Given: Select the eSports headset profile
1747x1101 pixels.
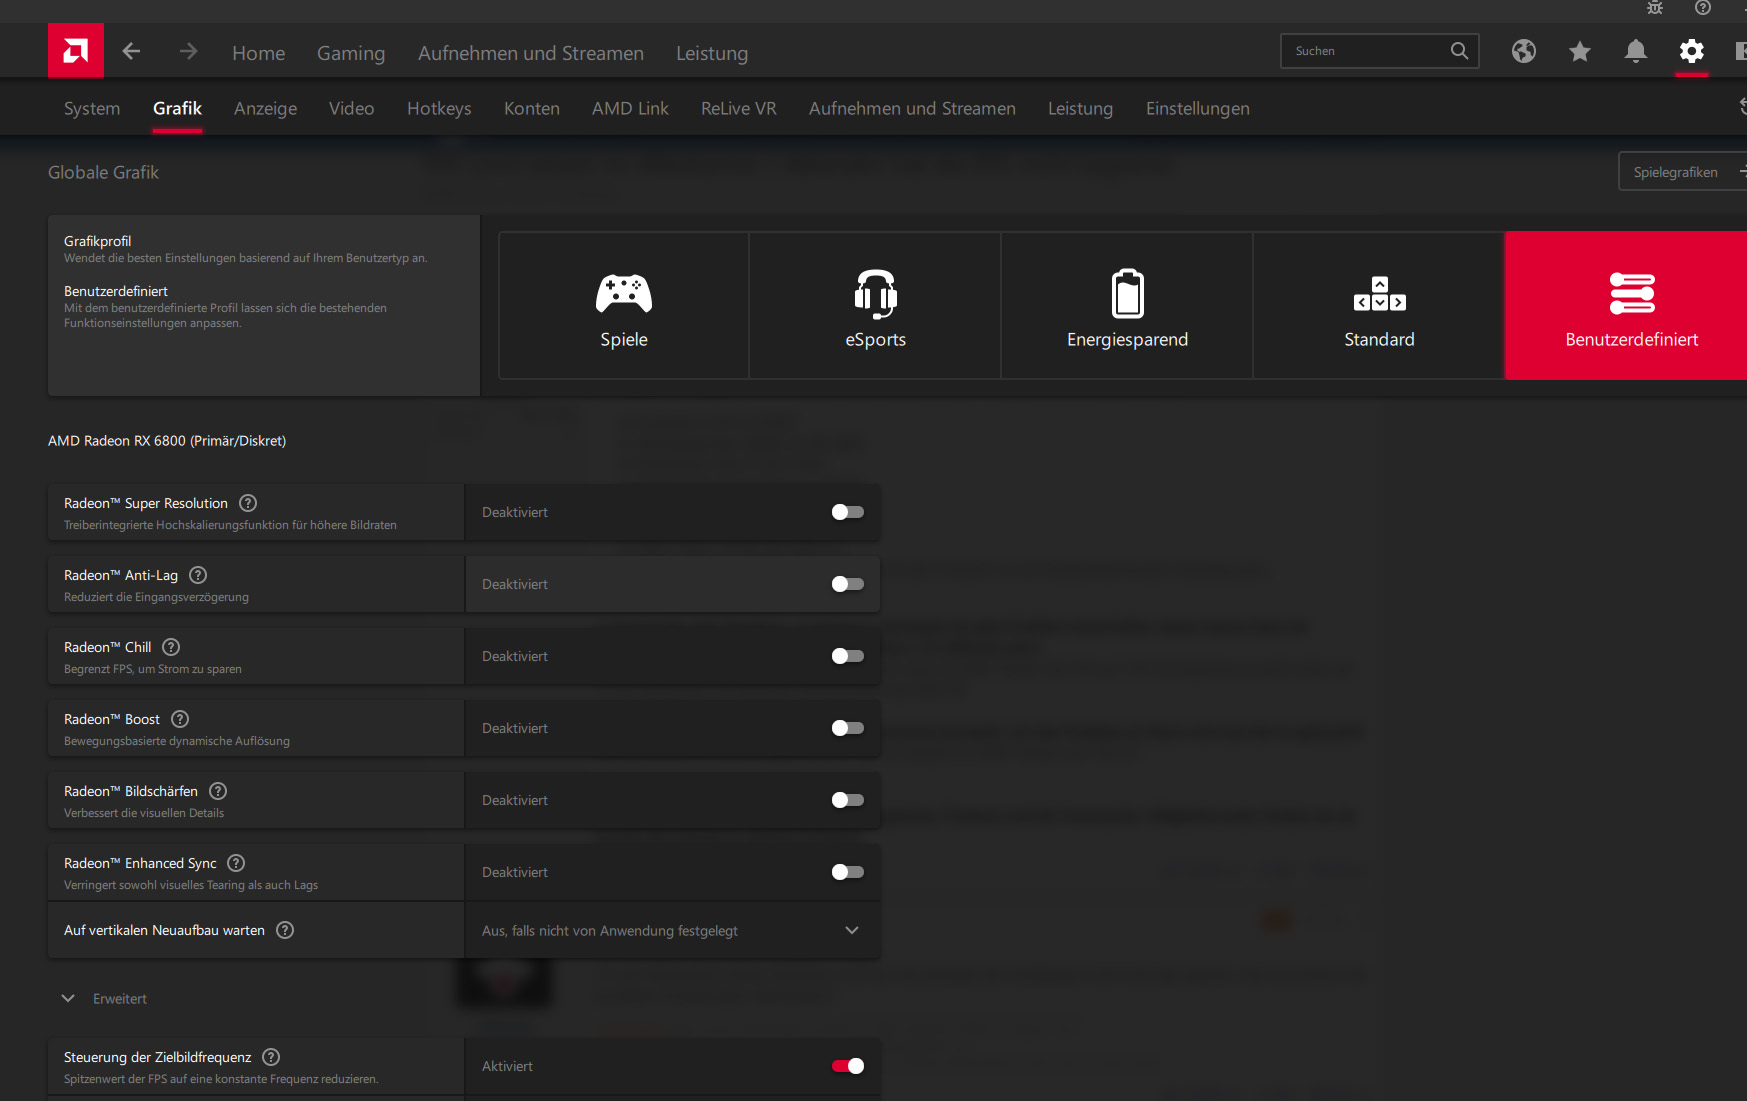Looking at the screenshot, I should [876, 306].
